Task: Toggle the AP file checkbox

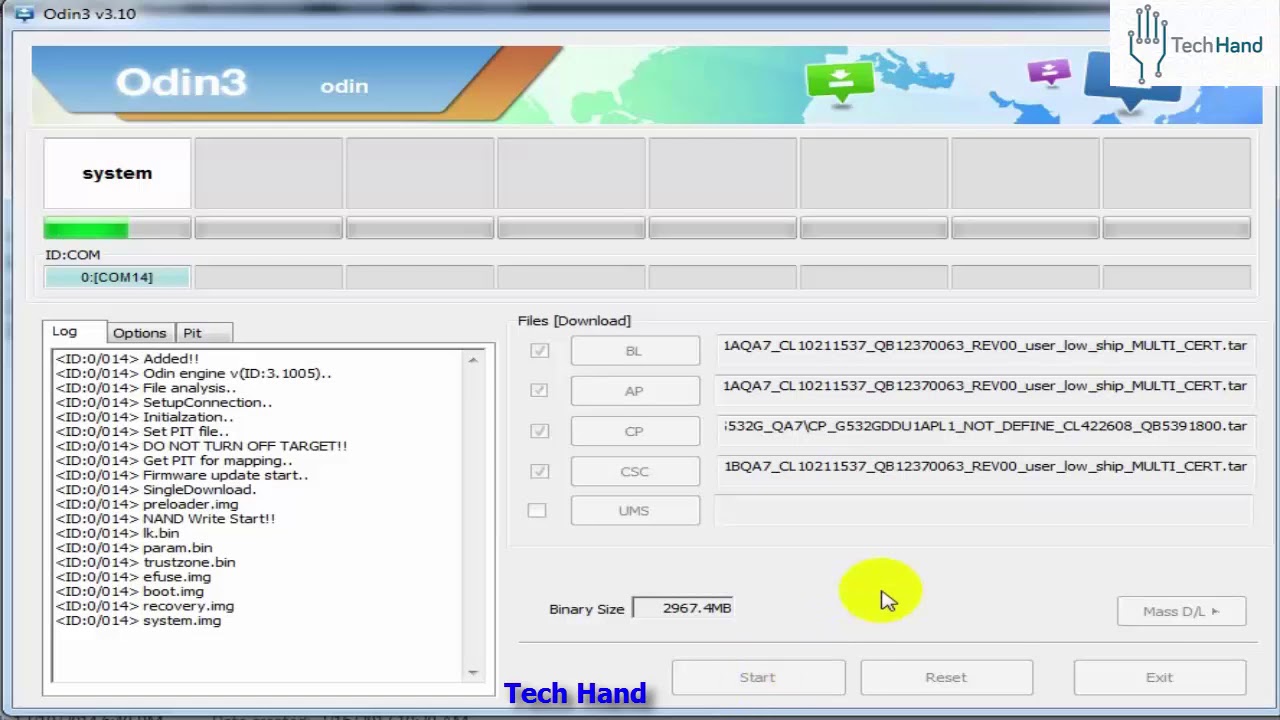Action: tap(540, 390)
